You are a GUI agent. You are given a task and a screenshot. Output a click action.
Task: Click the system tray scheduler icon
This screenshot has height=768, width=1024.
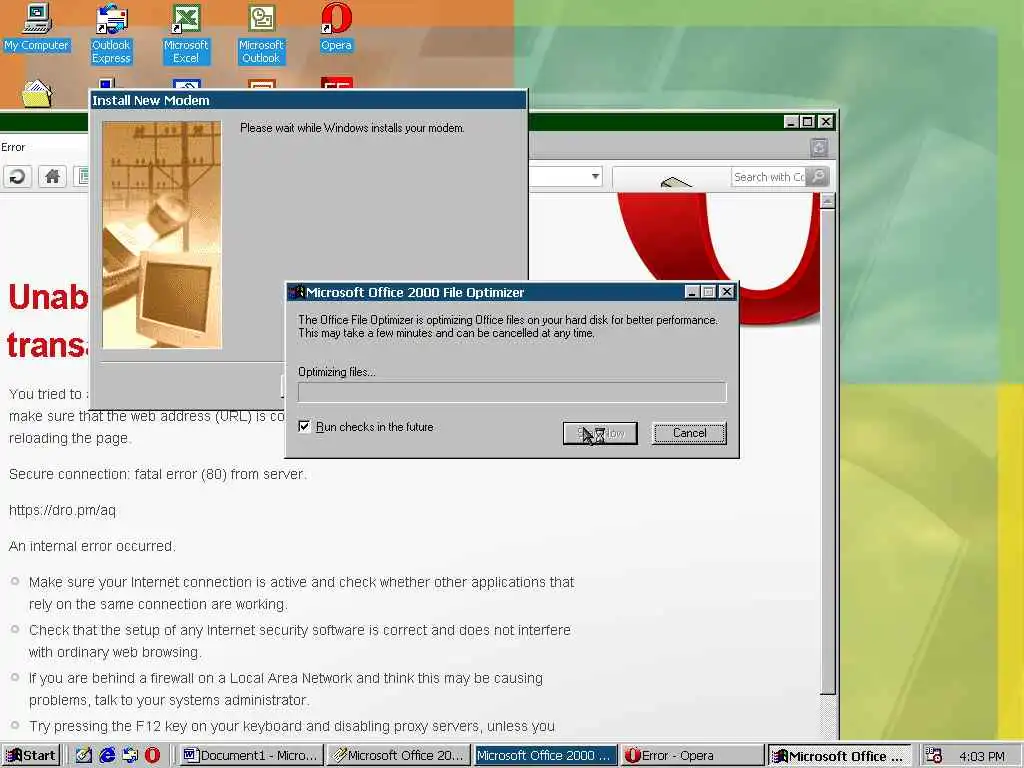[935, 756]
